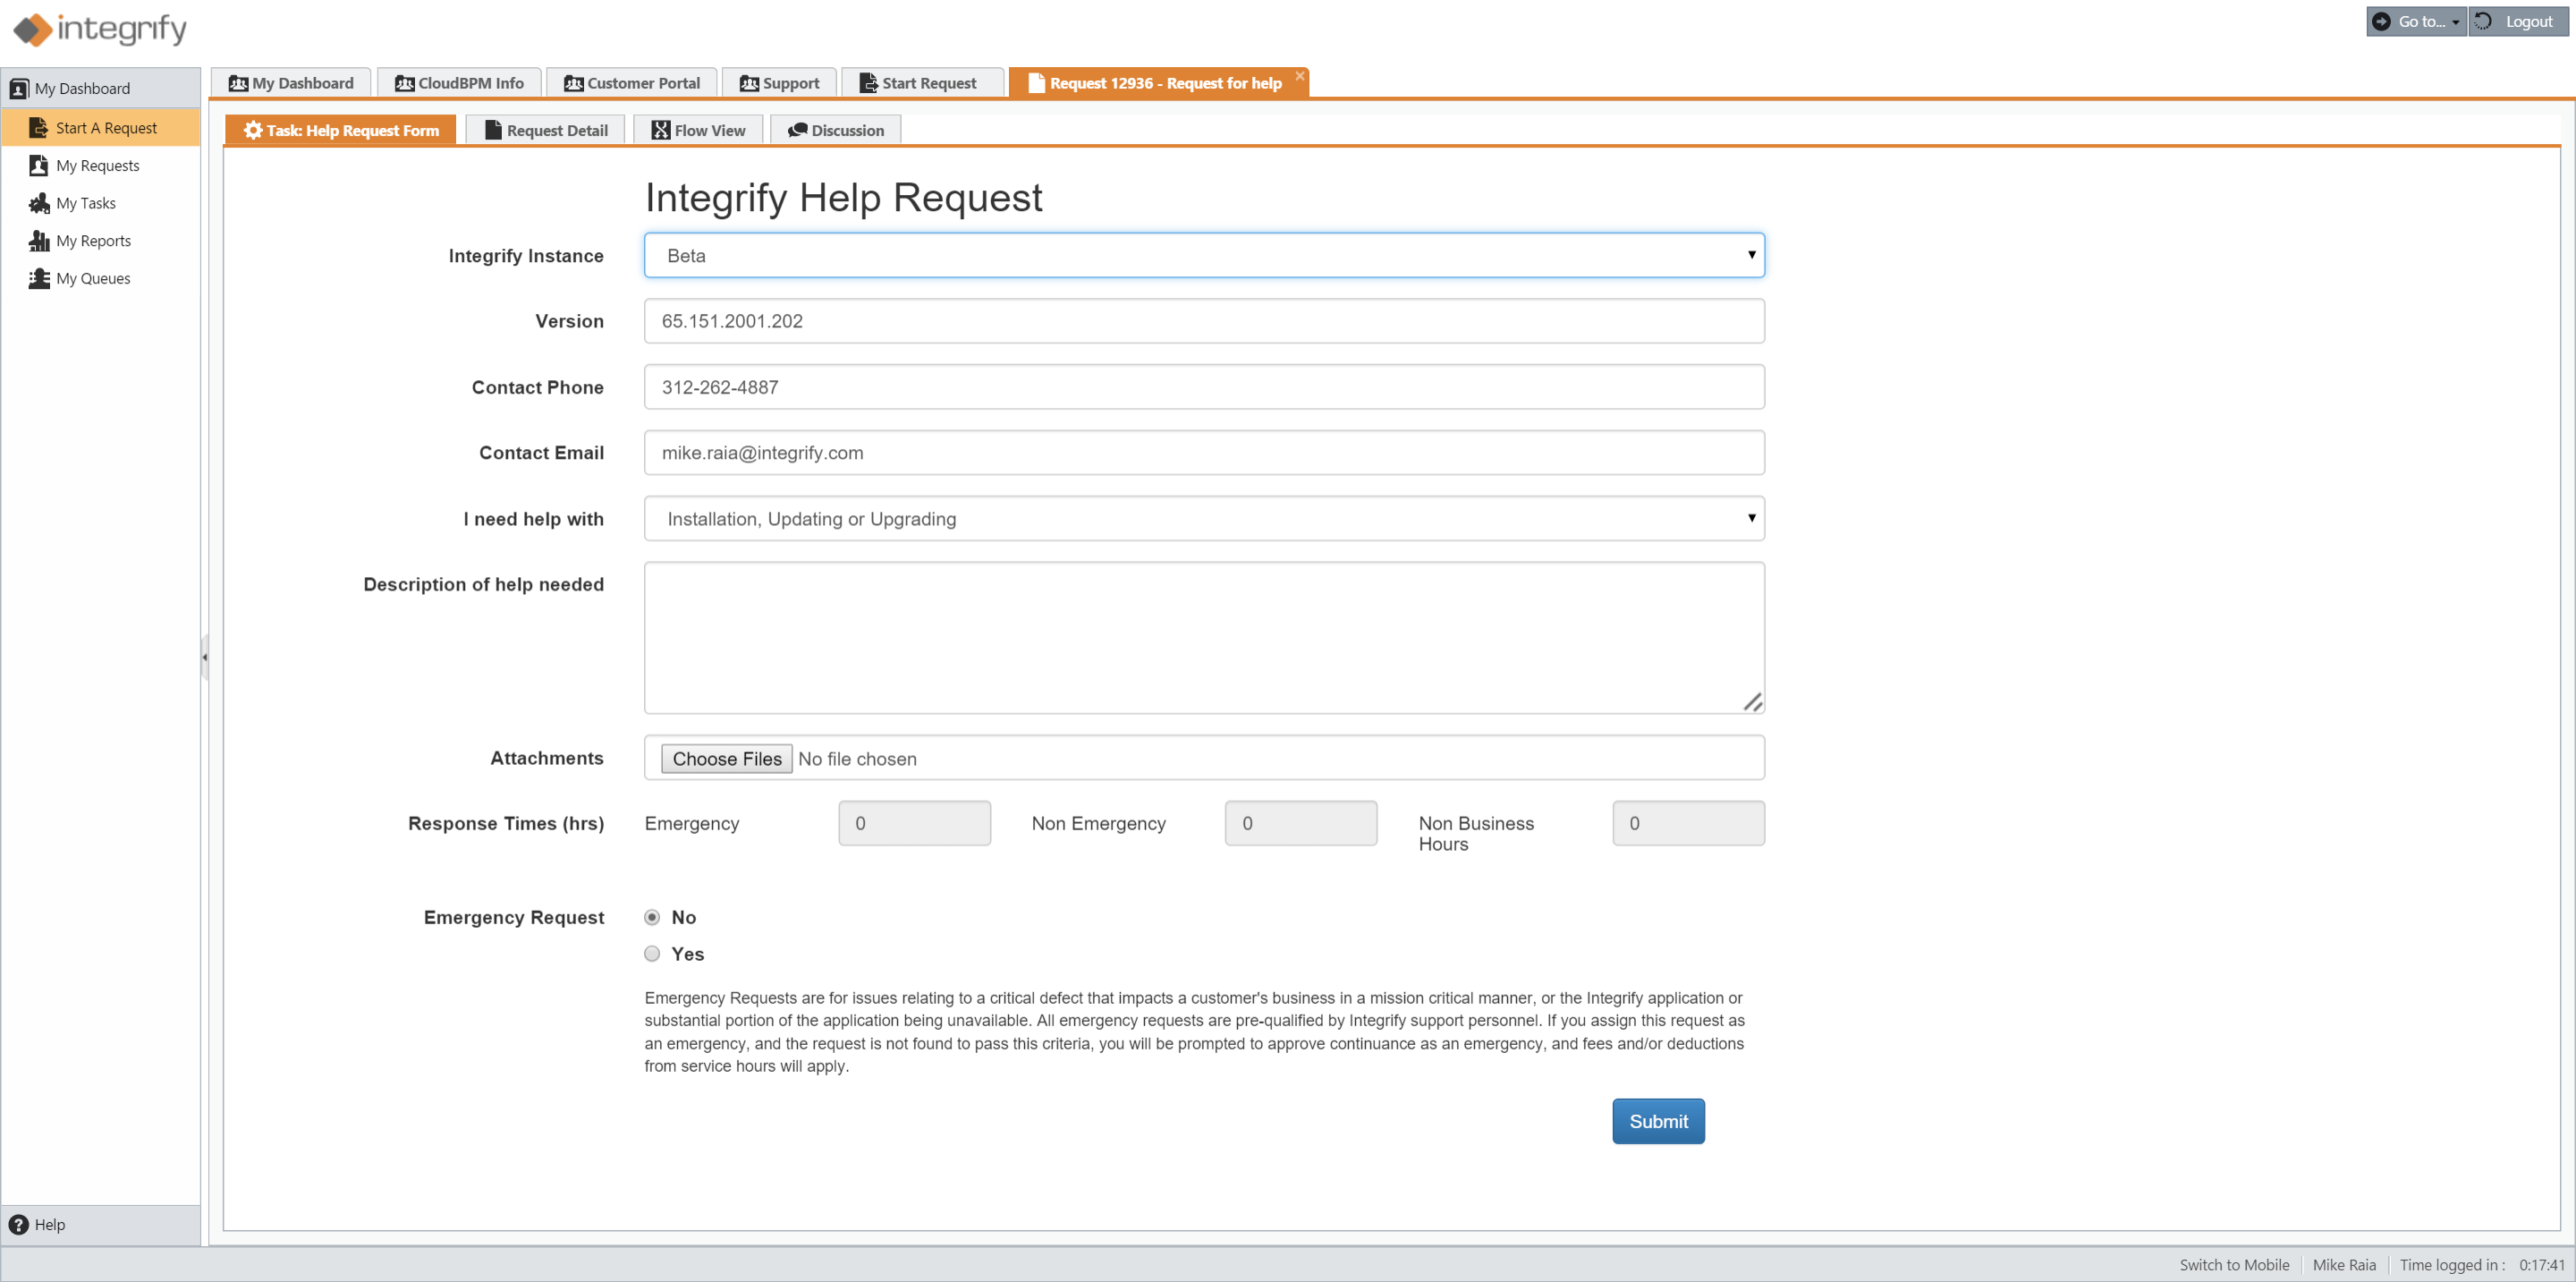Open the Request Detail subtab

[x=546, y=130]
